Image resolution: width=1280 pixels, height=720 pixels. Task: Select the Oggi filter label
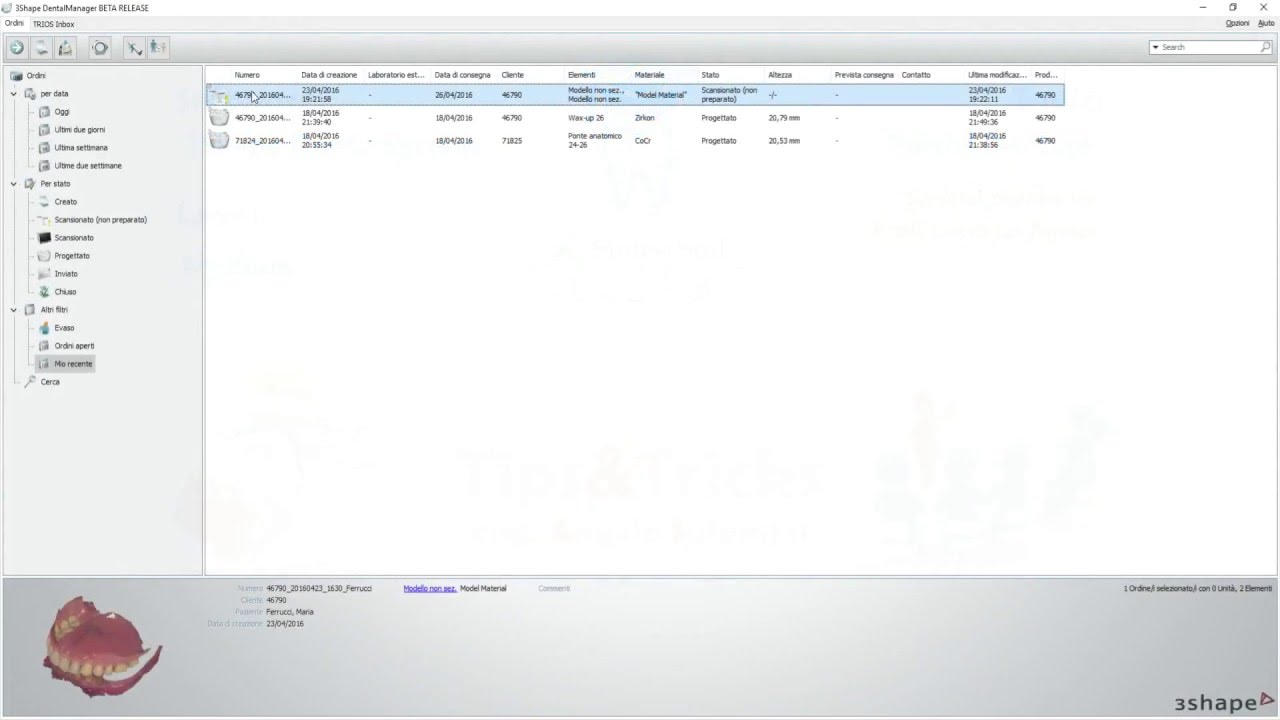click(x=62, y=112)
